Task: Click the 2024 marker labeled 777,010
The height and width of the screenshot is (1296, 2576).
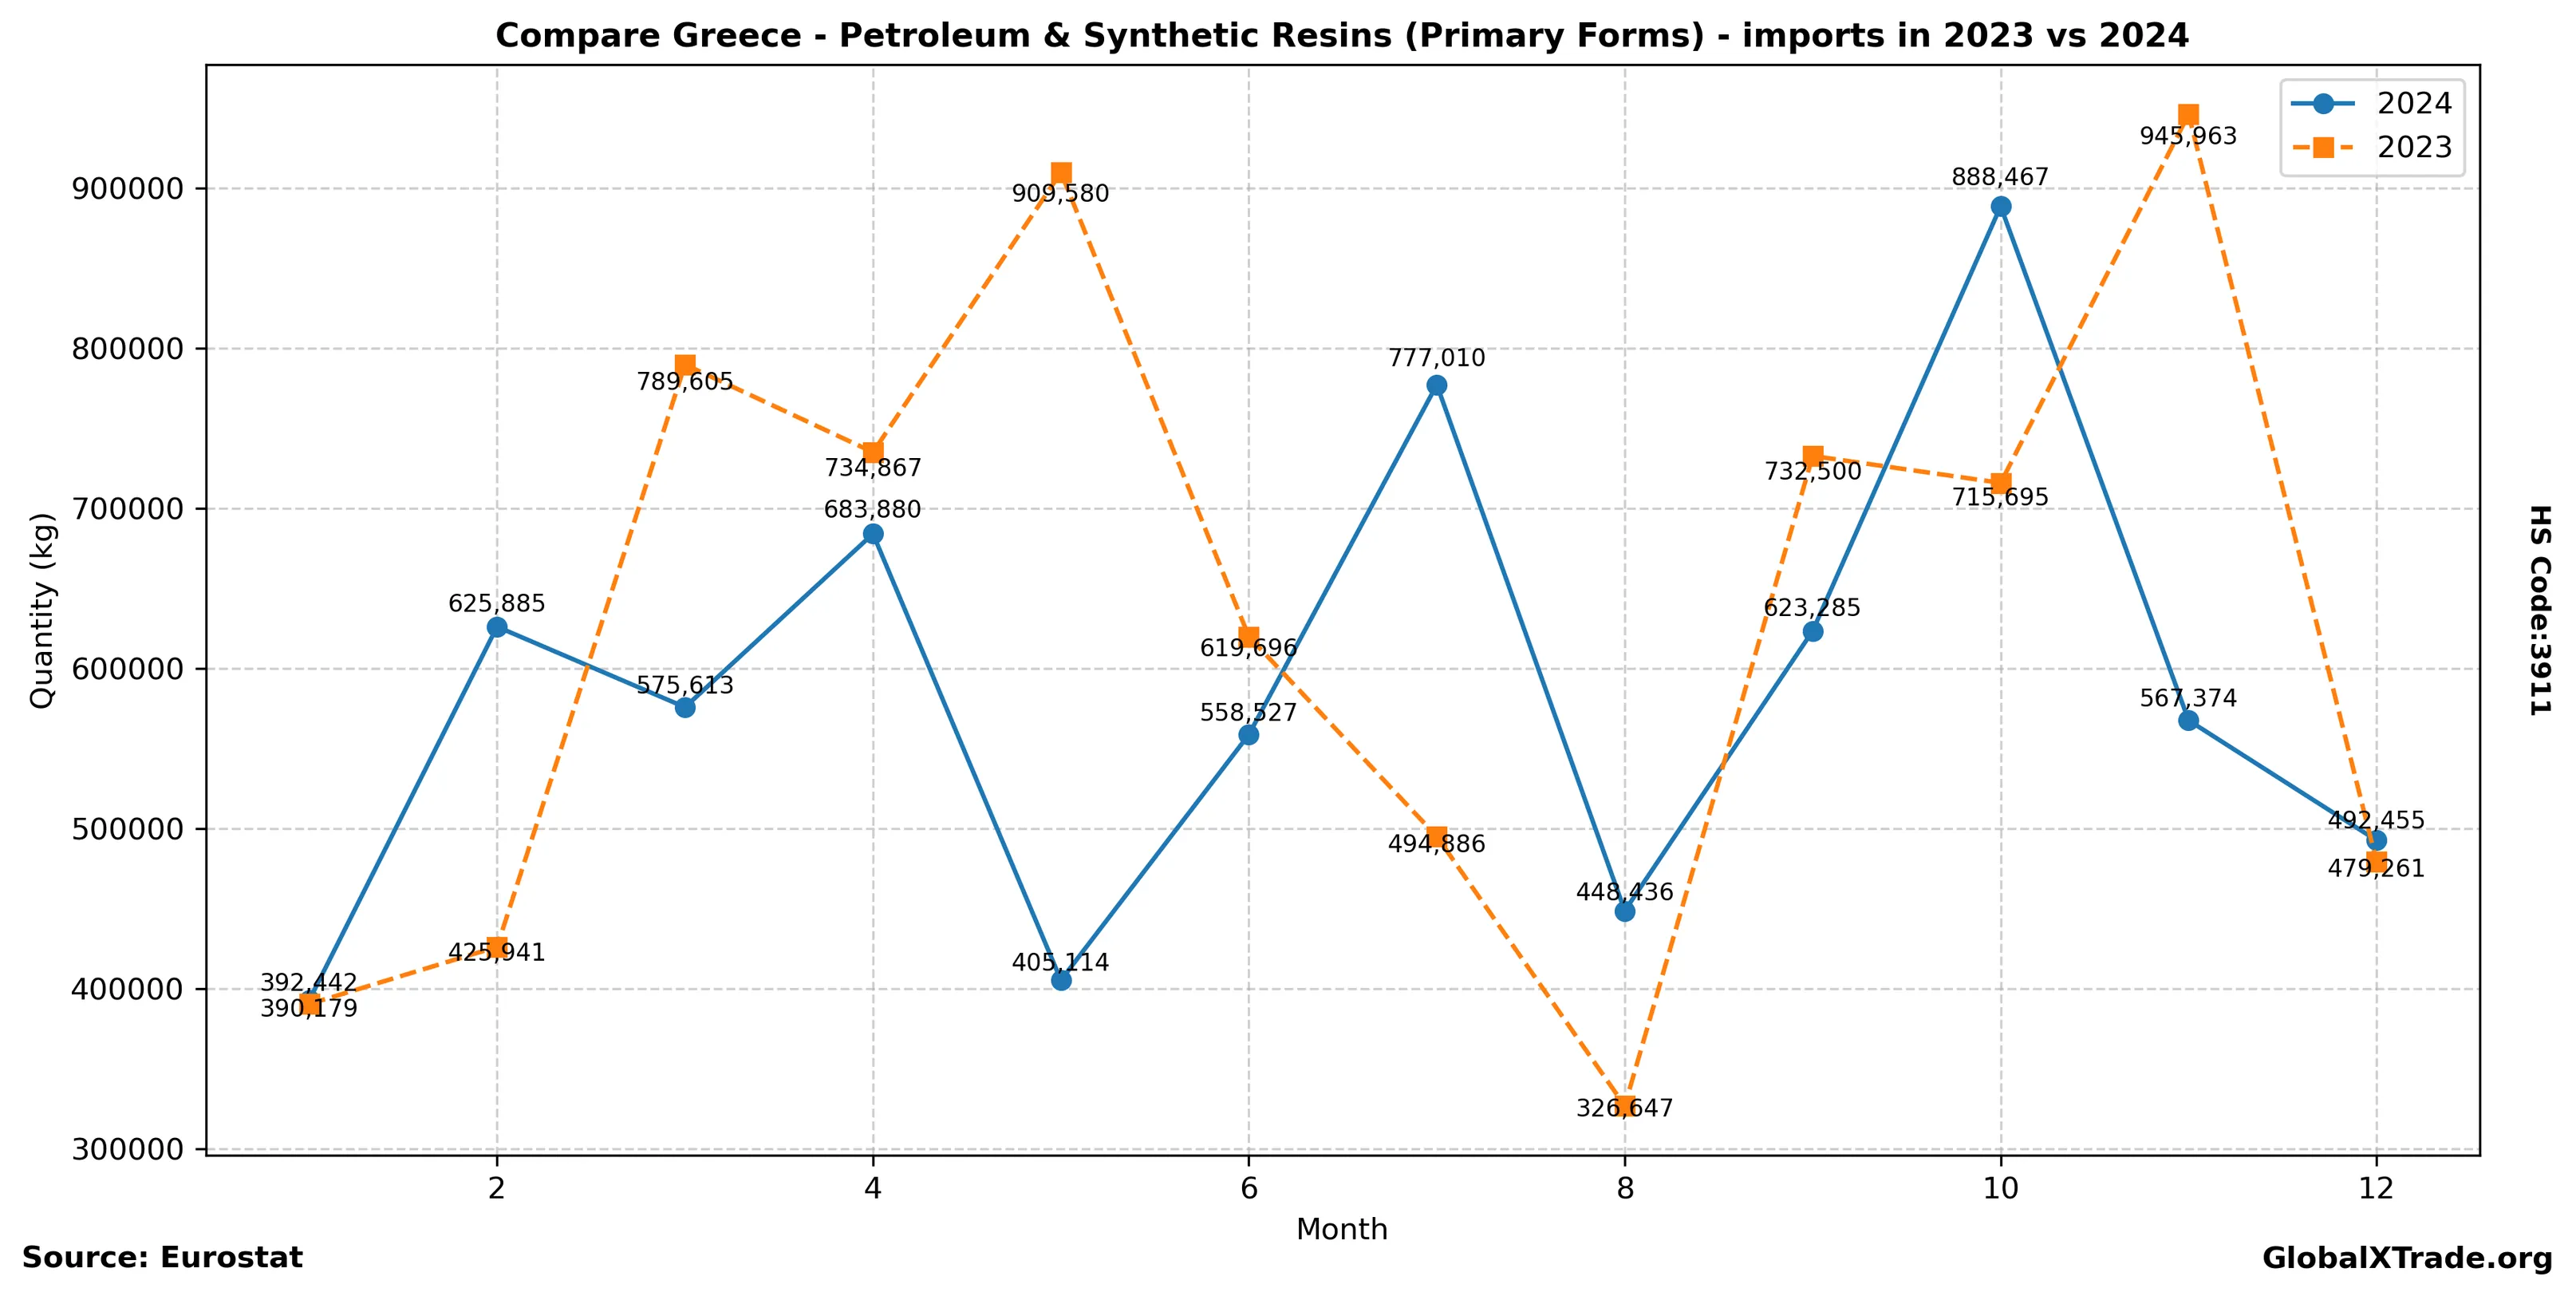Action: tap(1437, 385)
